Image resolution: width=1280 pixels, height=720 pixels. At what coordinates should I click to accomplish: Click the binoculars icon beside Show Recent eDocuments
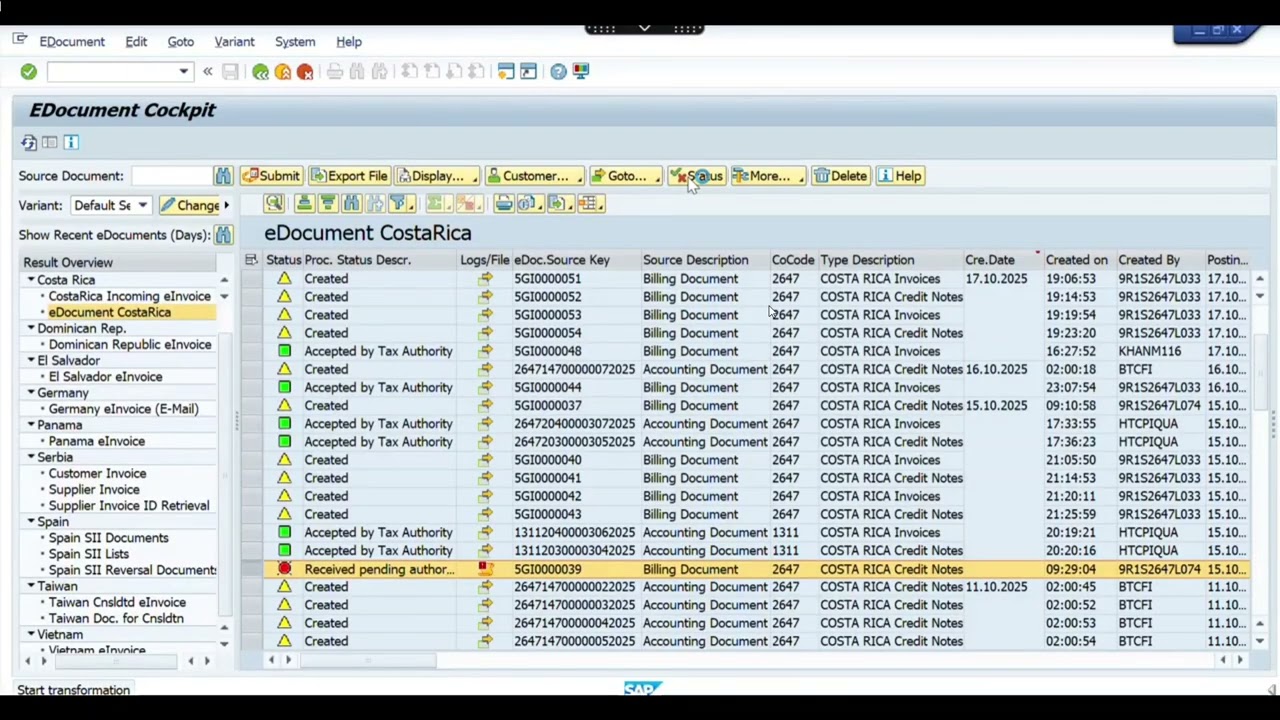click(223, 235)
